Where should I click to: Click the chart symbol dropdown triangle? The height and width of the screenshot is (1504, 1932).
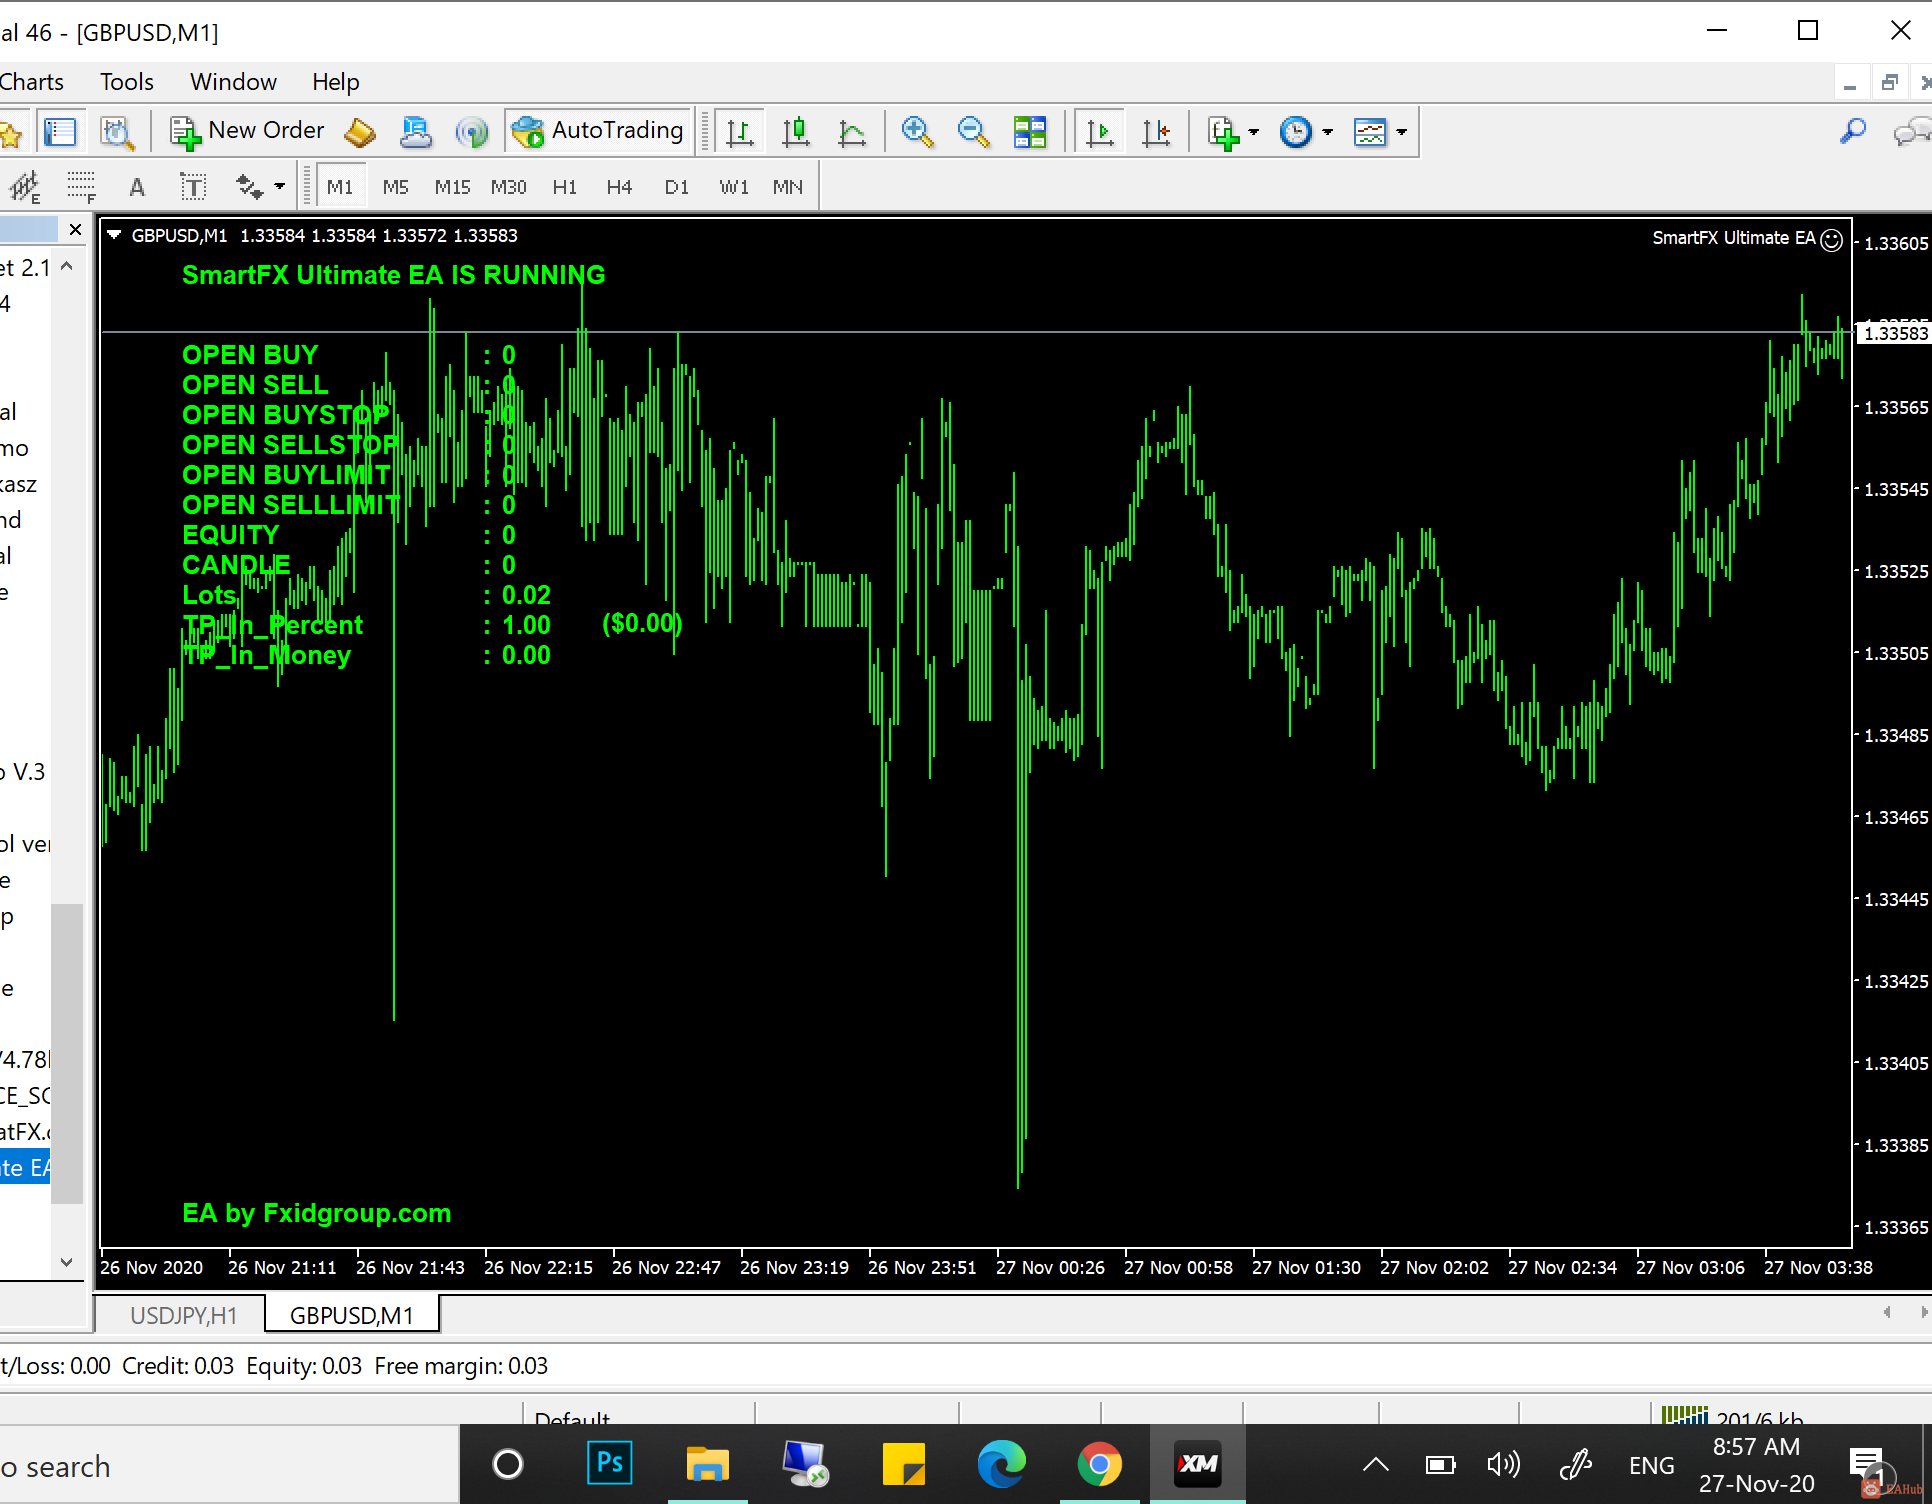(114, 235)
